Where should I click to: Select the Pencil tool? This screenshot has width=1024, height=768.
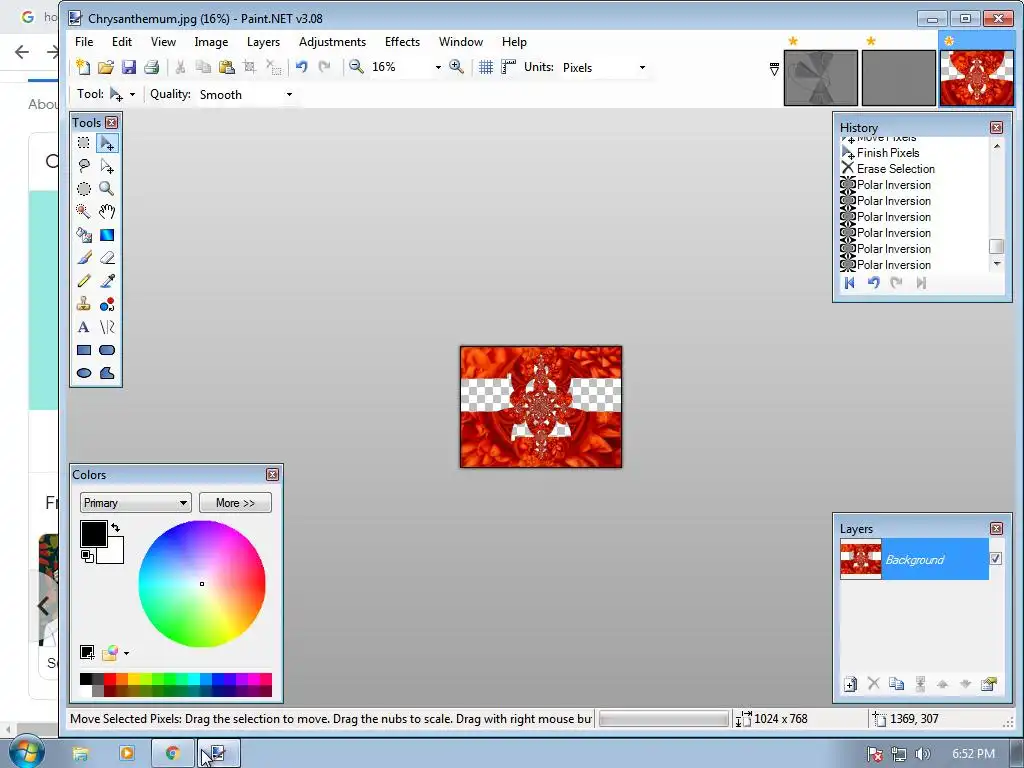[x=84, y=281]
